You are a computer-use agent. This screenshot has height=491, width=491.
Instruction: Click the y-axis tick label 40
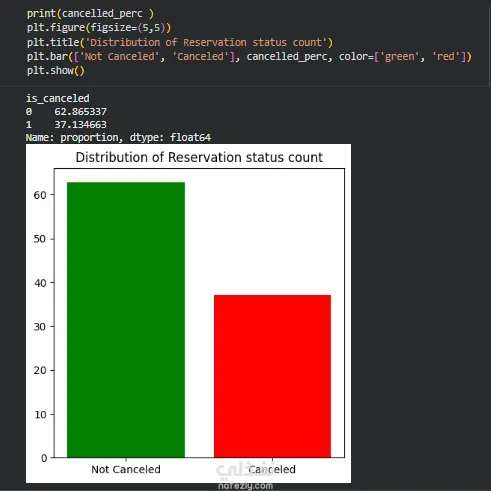point(40,283)
